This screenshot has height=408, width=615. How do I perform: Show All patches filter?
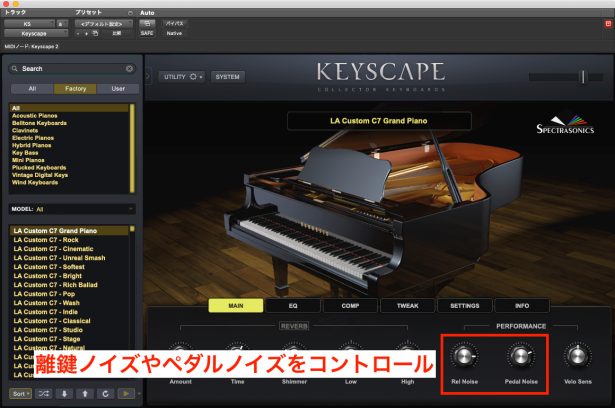pyautogui.click(x=32, y=89)
